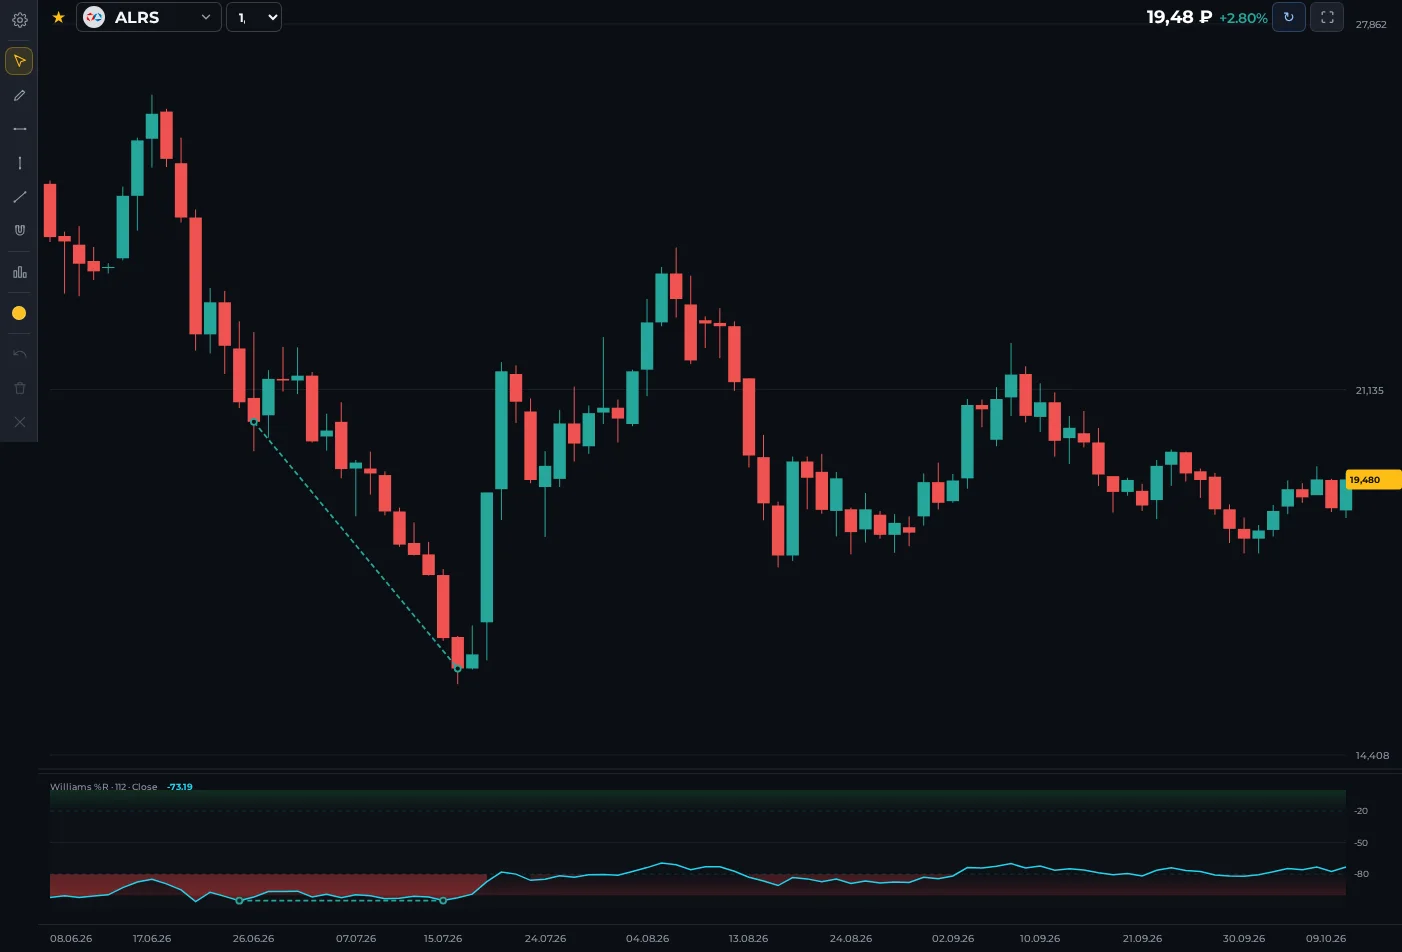Click the 04.08.26 date label
Viewport: 1402px width, 952px height.
(x=647, y=939)
